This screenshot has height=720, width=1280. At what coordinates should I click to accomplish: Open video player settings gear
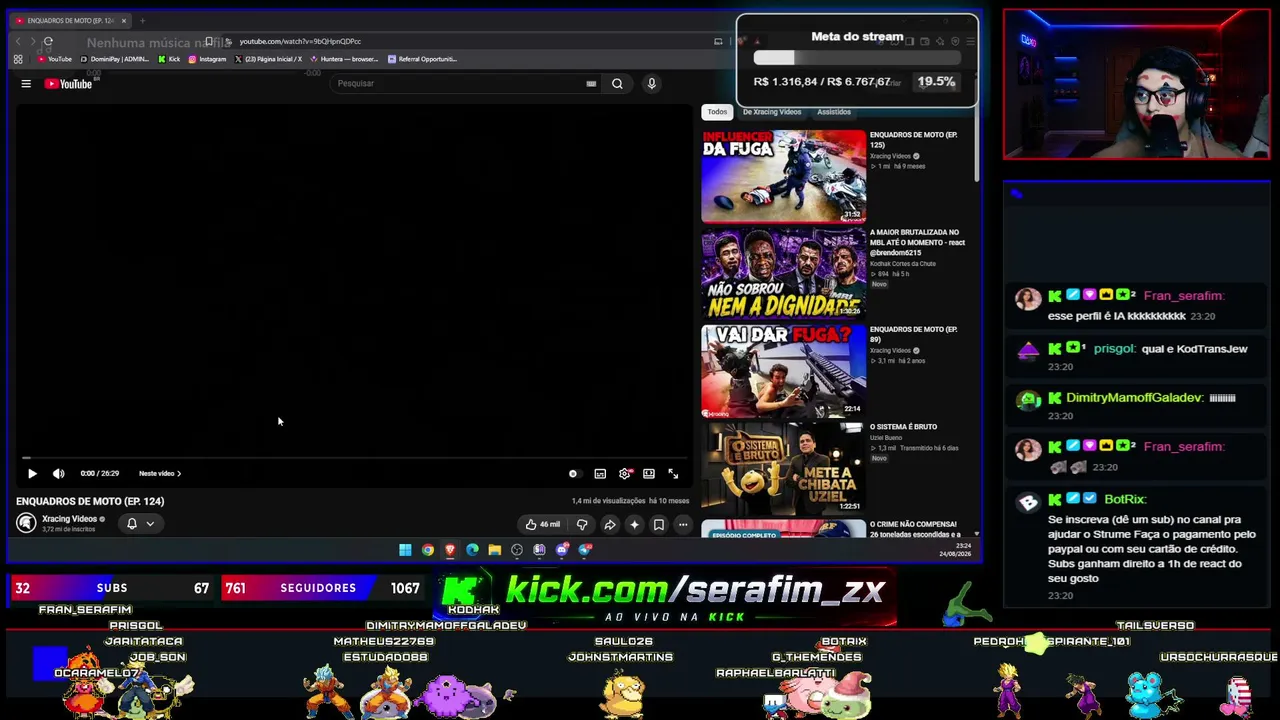(x=625, y=474)
